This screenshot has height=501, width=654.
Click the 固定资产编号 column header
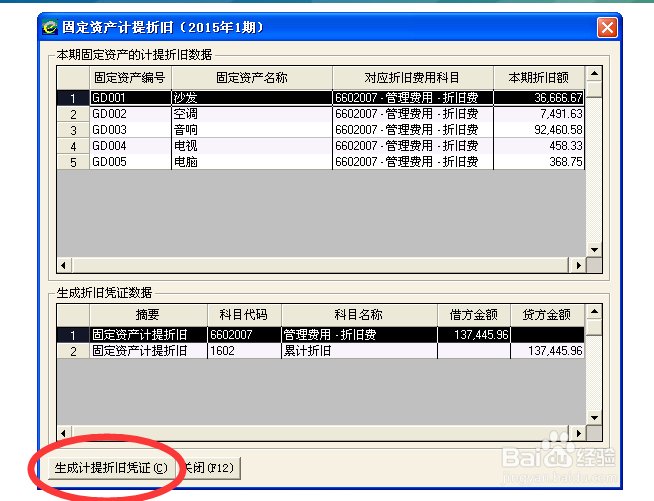tap(130, 78)
